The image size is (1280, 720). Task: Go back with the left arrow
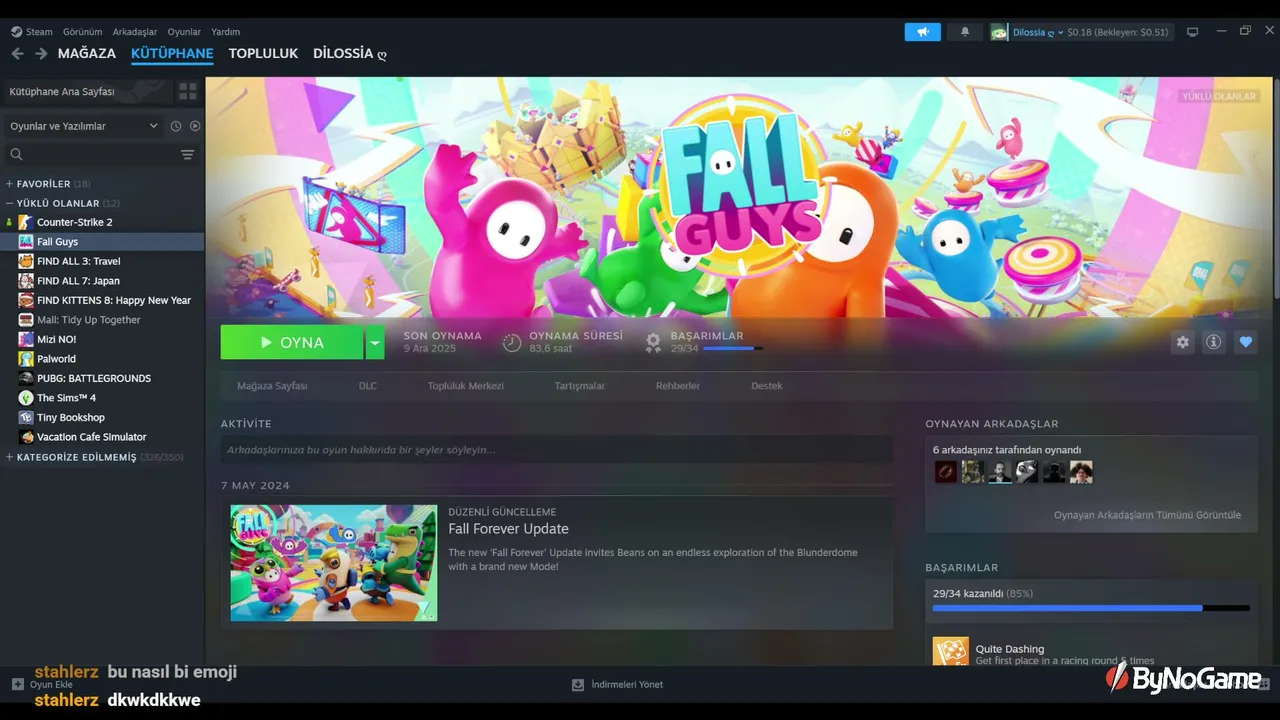click(x=17, y=54)
